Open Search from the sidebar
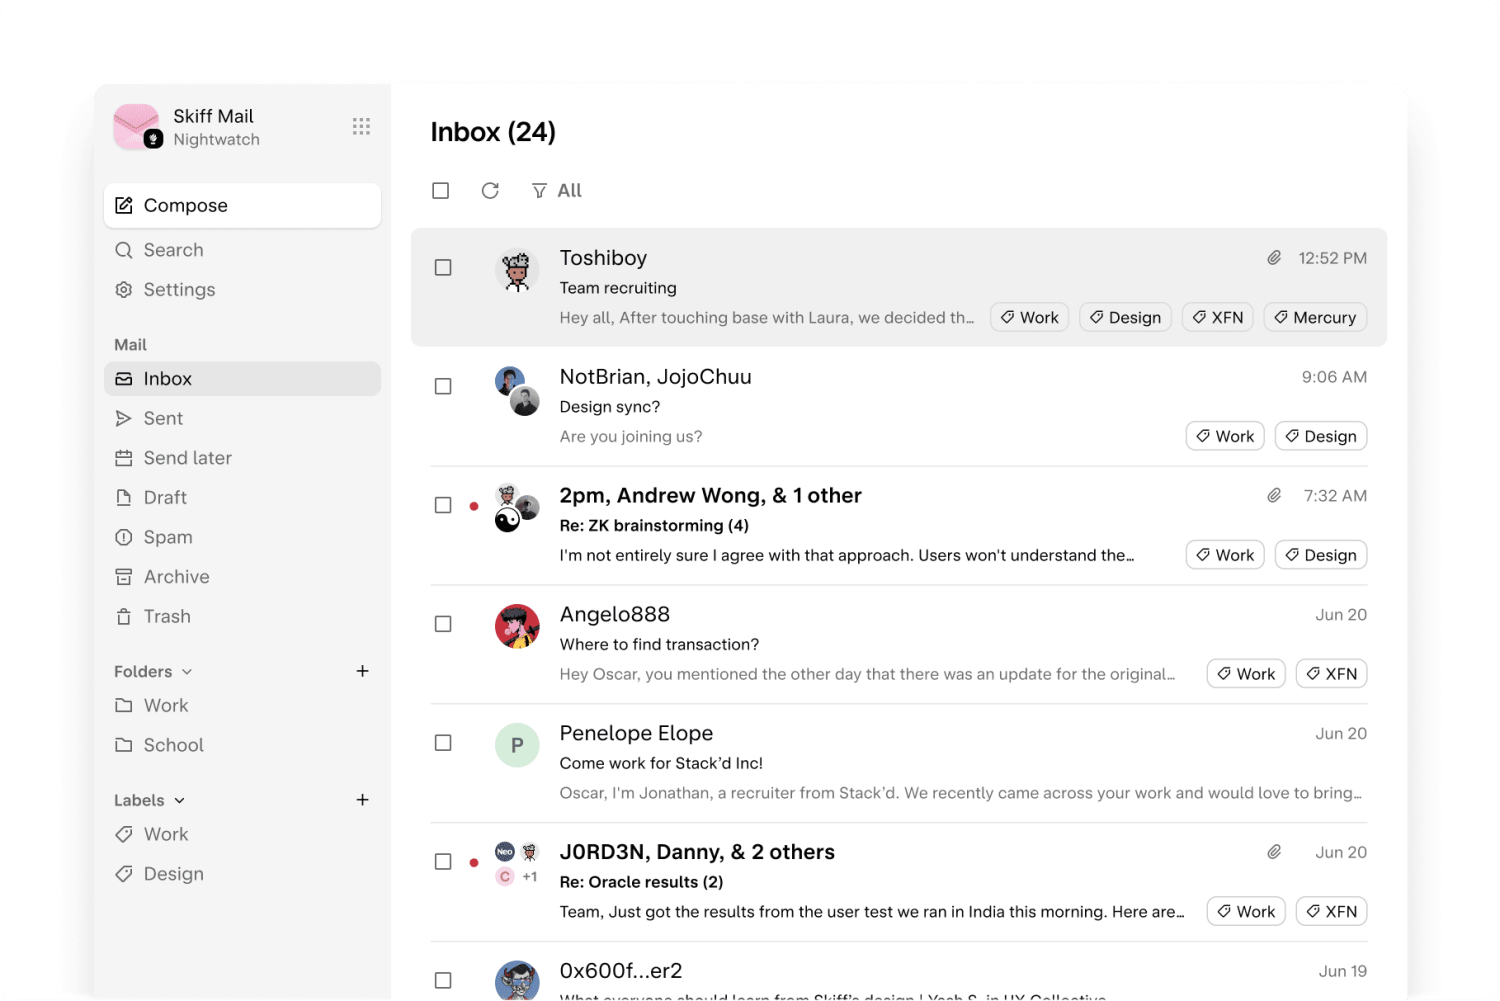This screenshot has width=1500, height=1001. 173,250
